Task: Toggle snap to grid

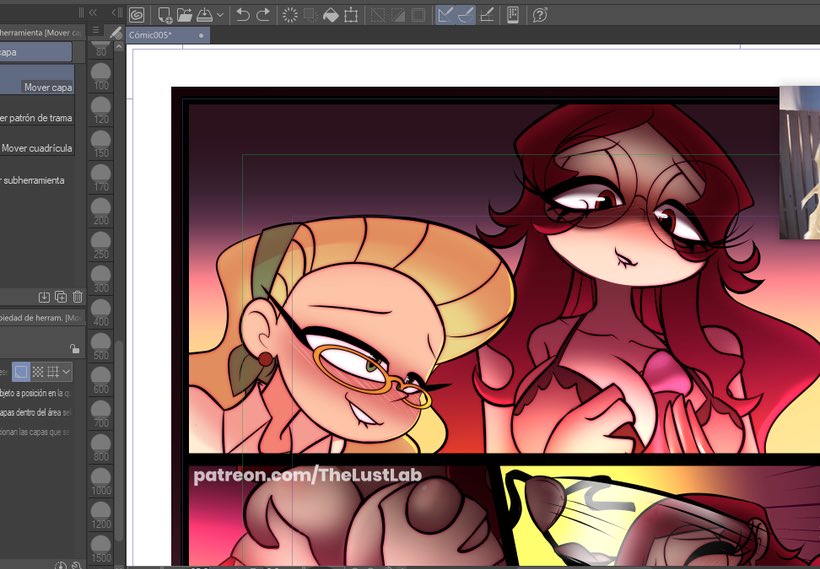Action: coord(486,15)
